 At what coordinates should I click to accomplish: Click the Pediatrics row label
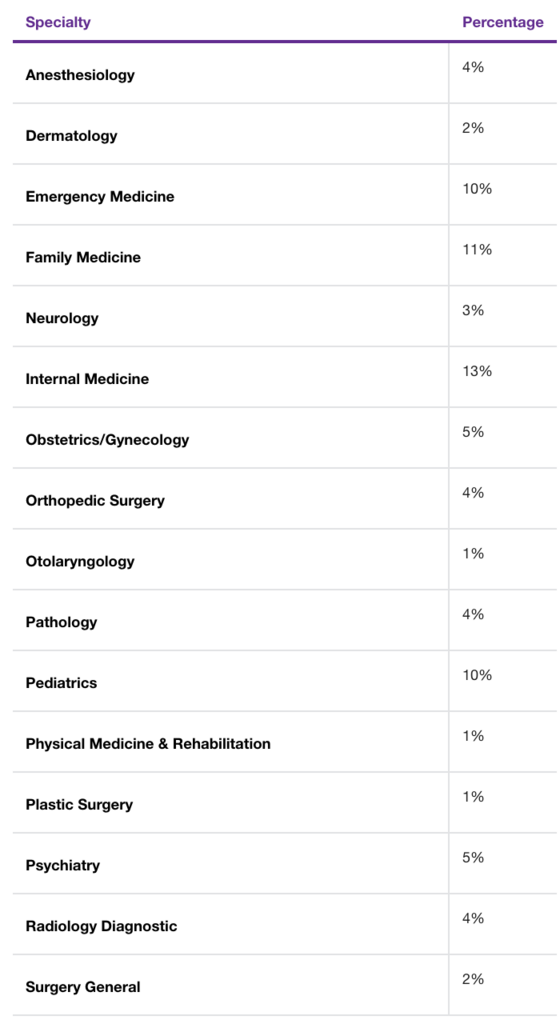61,682
